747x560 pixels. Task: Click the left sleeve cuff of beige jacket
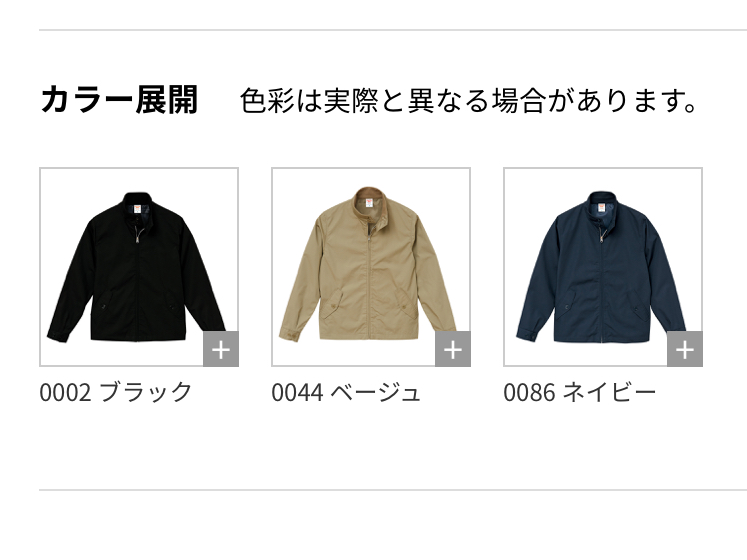[290, 334]
